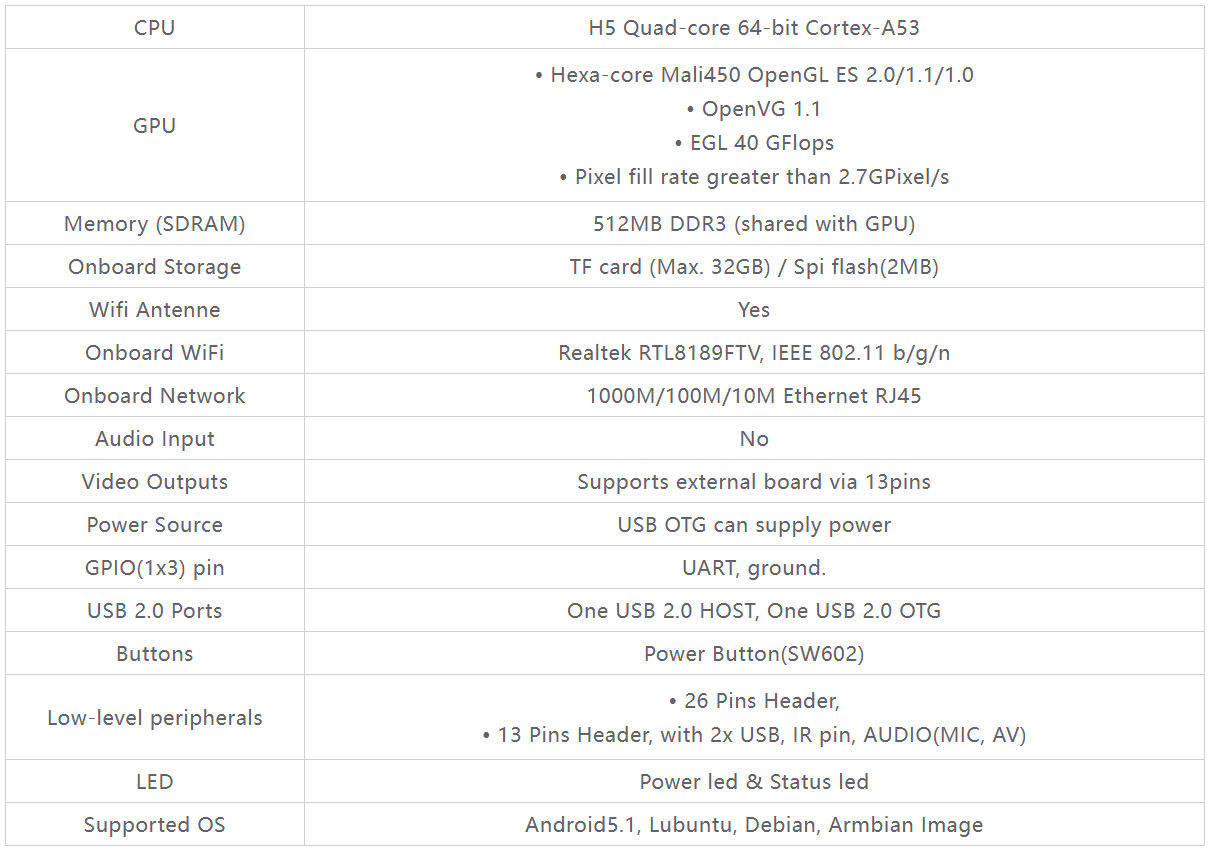Click the 26 Pins Header bullet line
This screenshot has width=1211, height=853.
(x=754, y=701)
